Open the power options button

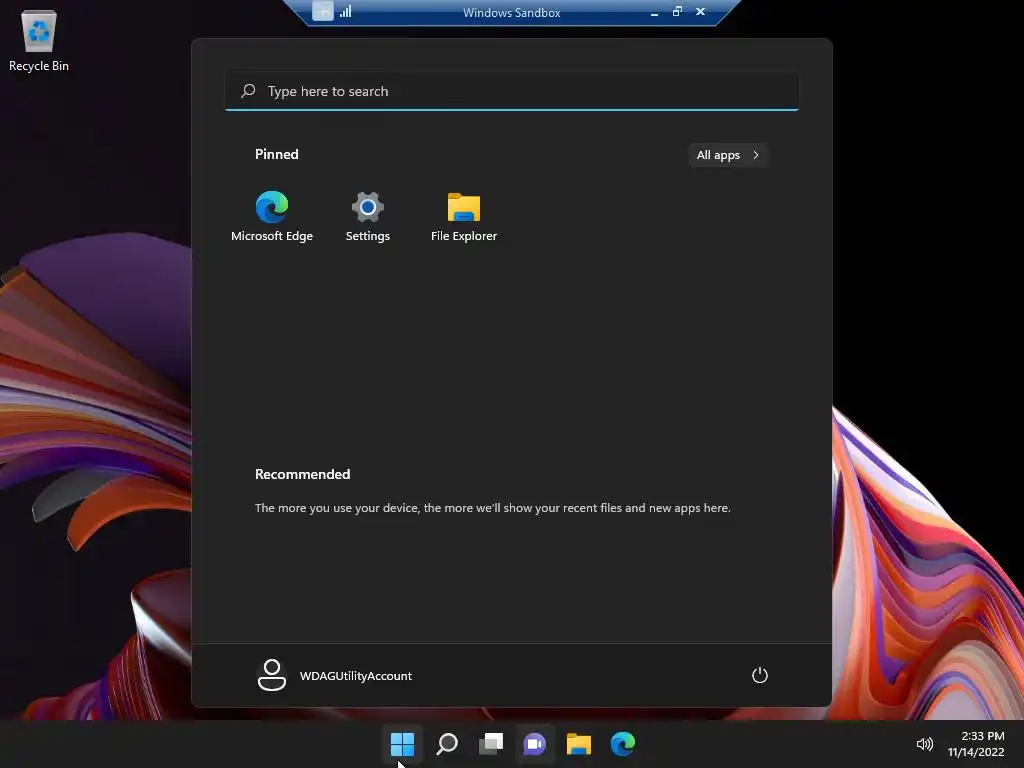point(760,675)
